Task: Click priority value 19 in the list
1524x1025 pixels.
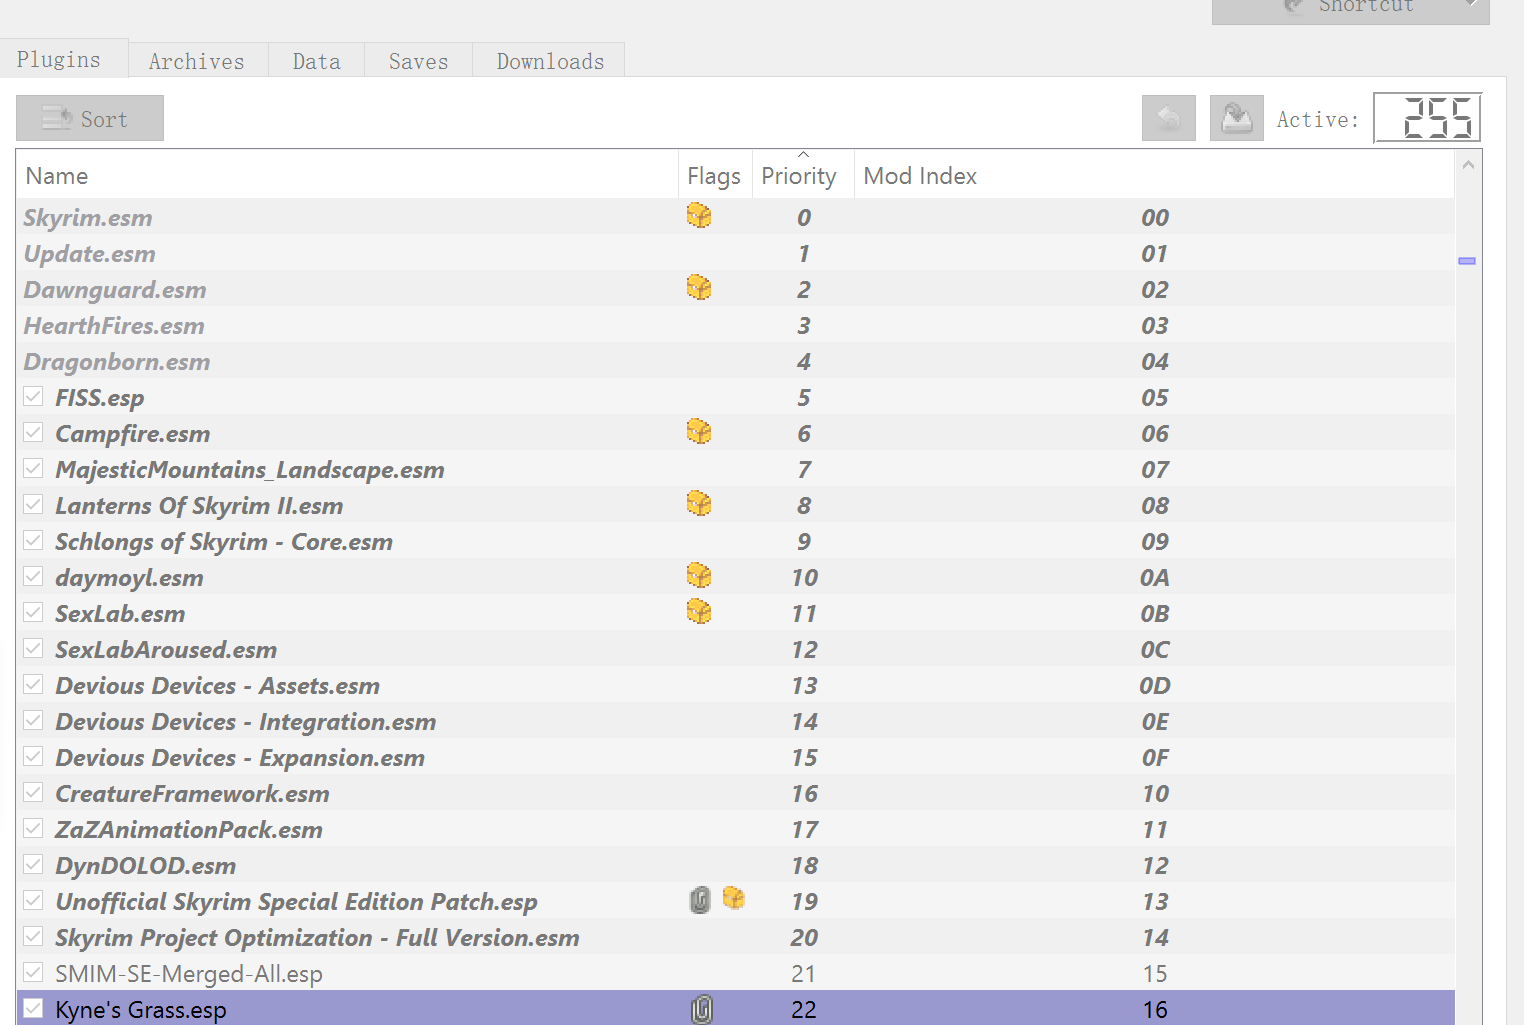Action: (x=804, y=901)
